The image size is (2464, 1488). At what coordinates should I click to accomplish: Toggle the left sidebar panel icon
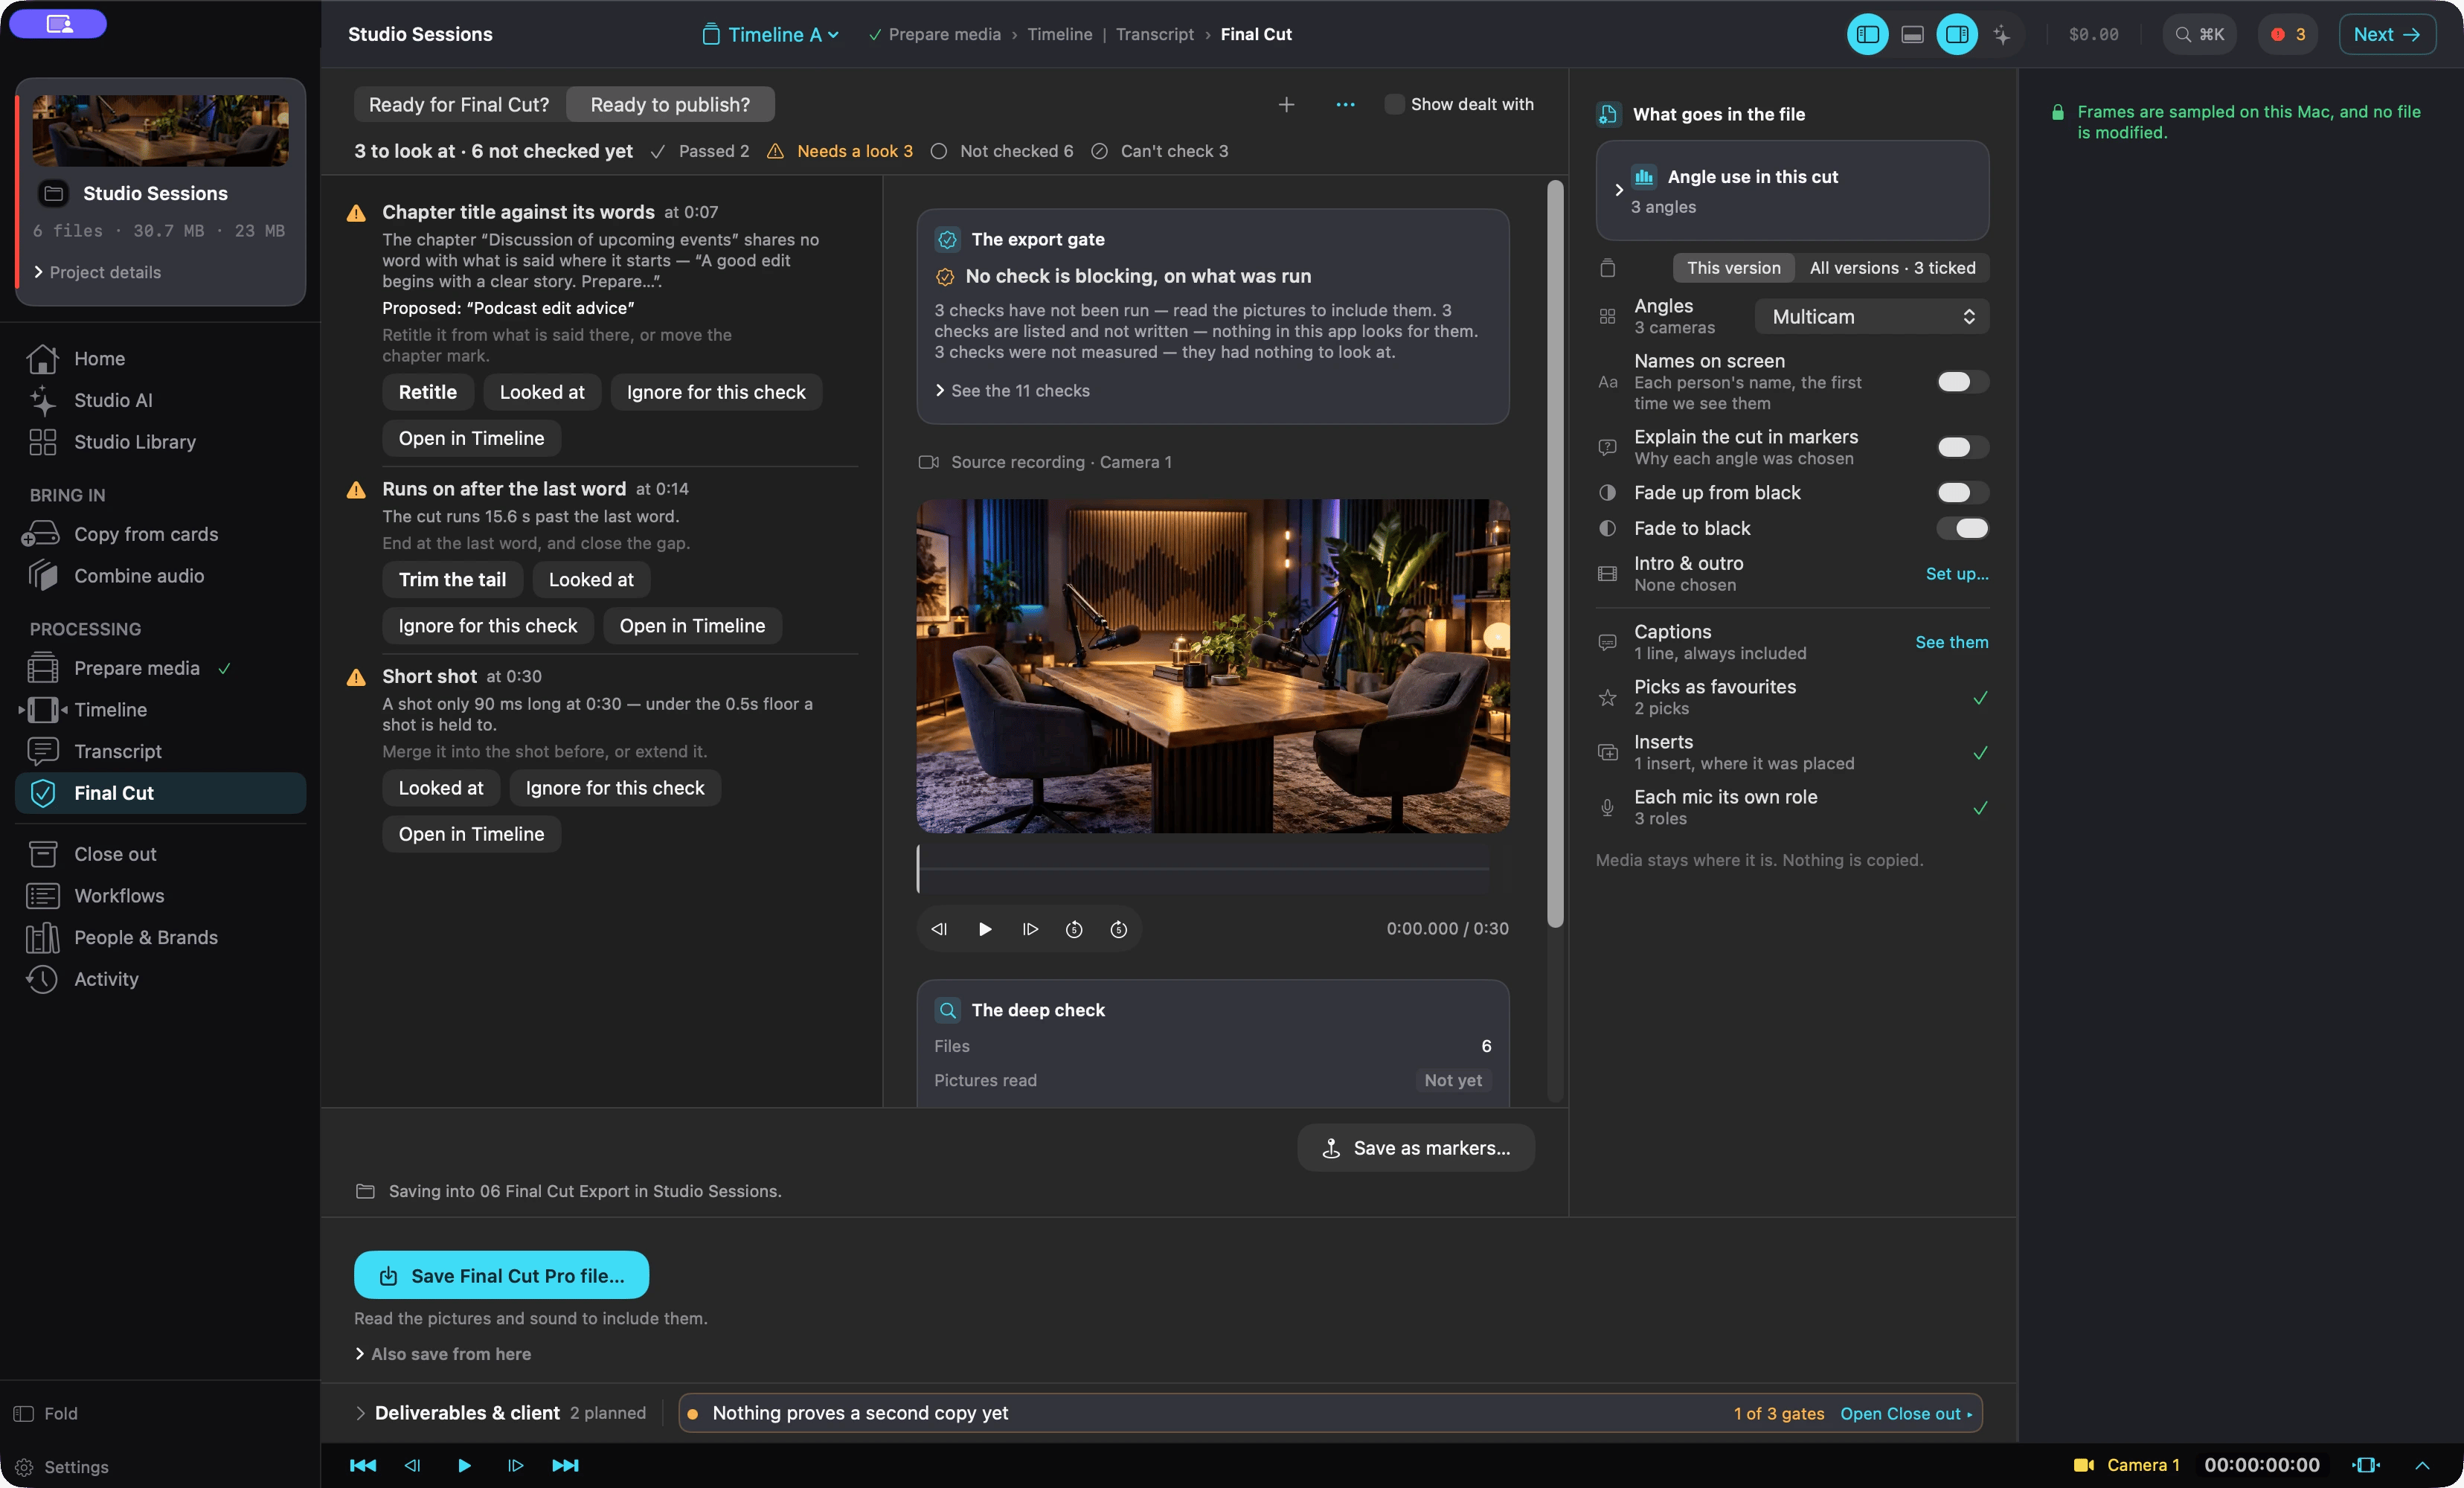tap(1867, 35)
